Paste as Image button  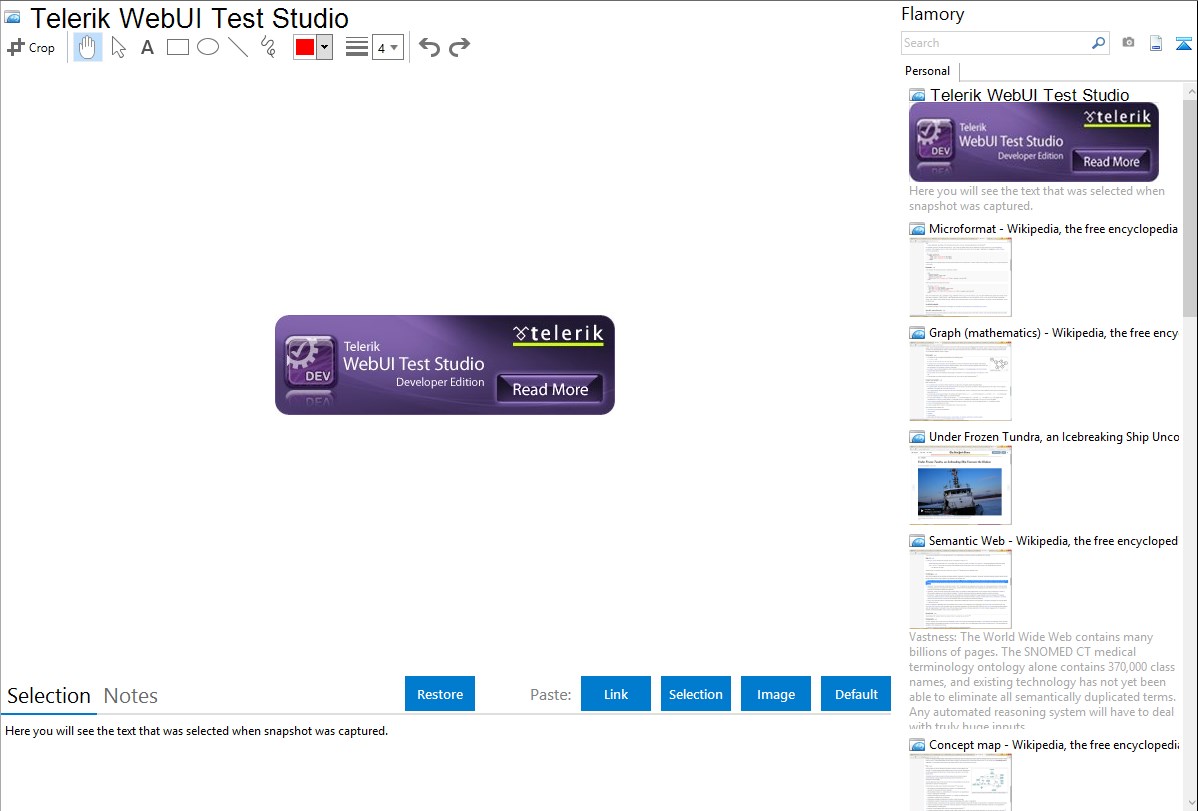pyautogui.click(x=776, y=694)
